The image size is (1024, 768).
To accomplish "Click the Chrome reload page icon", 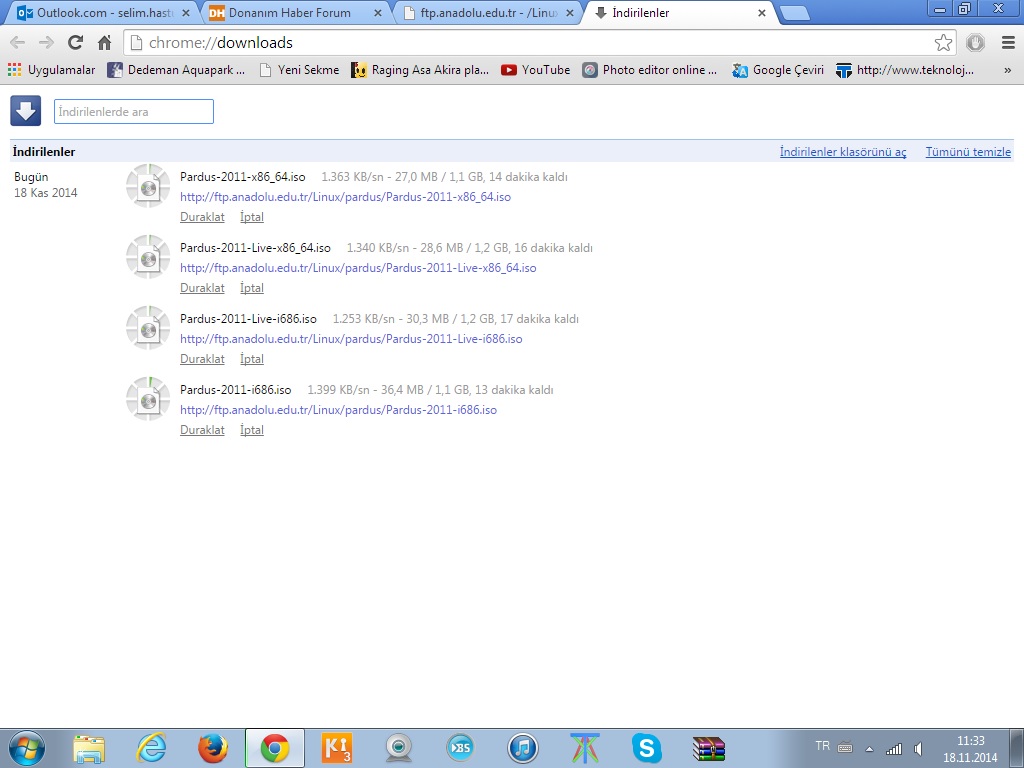I will pos(75,43).
